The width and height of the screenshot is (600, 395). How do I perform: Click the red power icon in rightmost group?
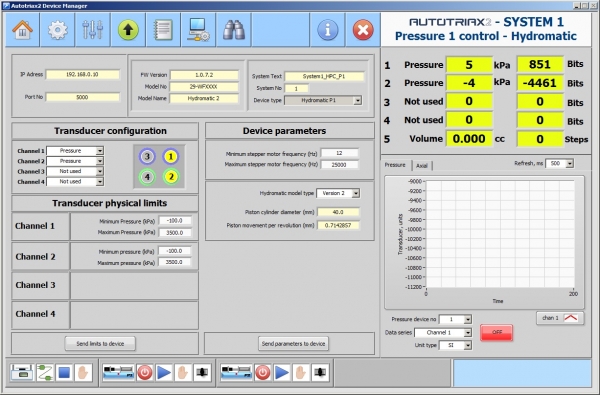262,372
